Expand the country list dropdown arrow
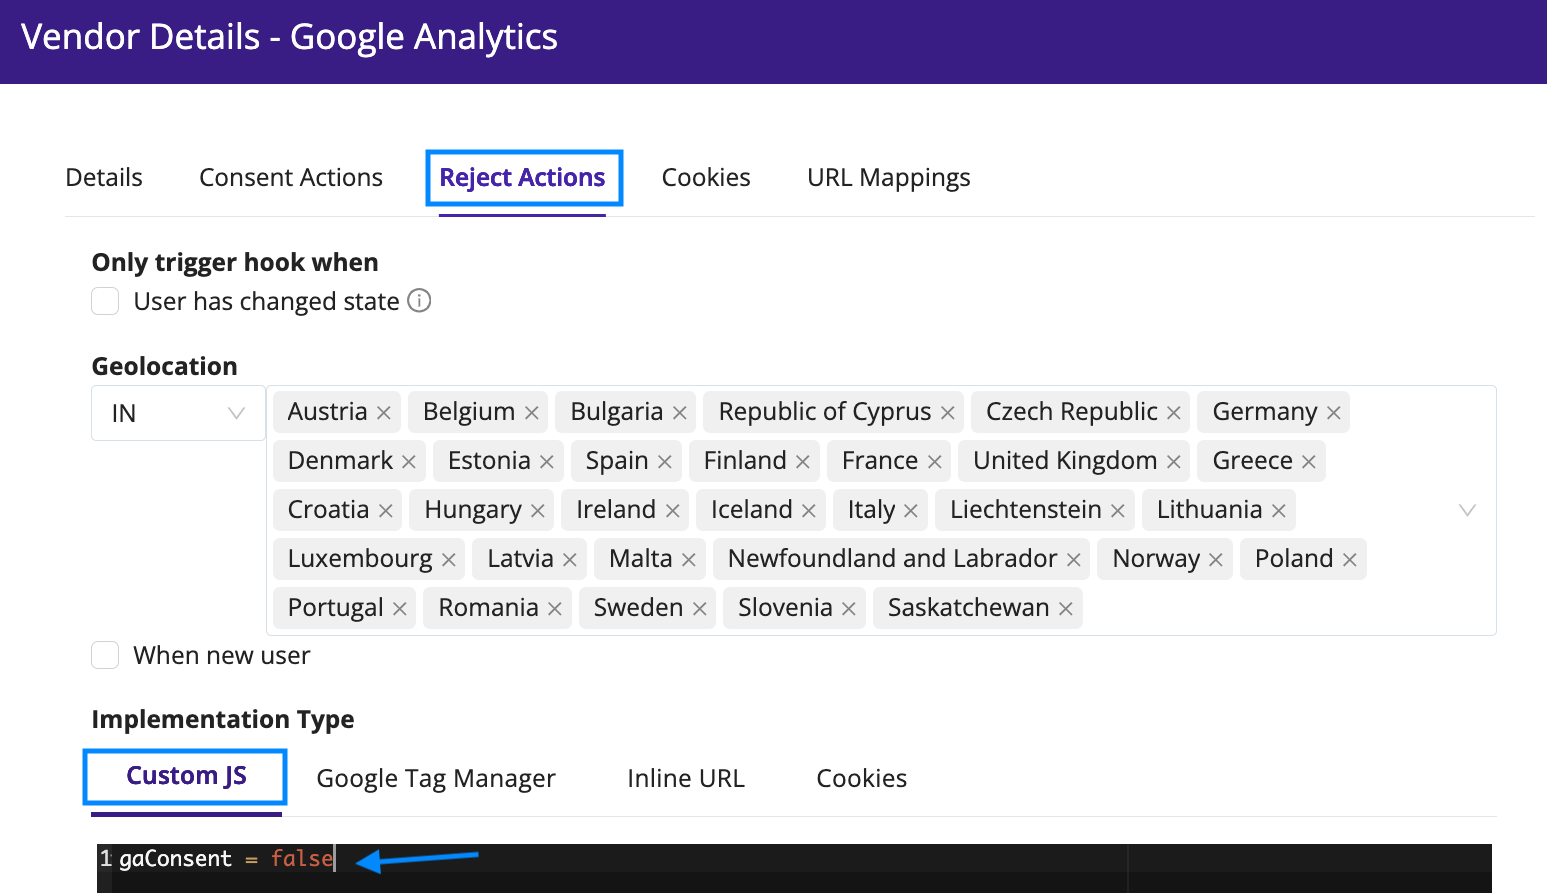 click(x=1467, y=510)
